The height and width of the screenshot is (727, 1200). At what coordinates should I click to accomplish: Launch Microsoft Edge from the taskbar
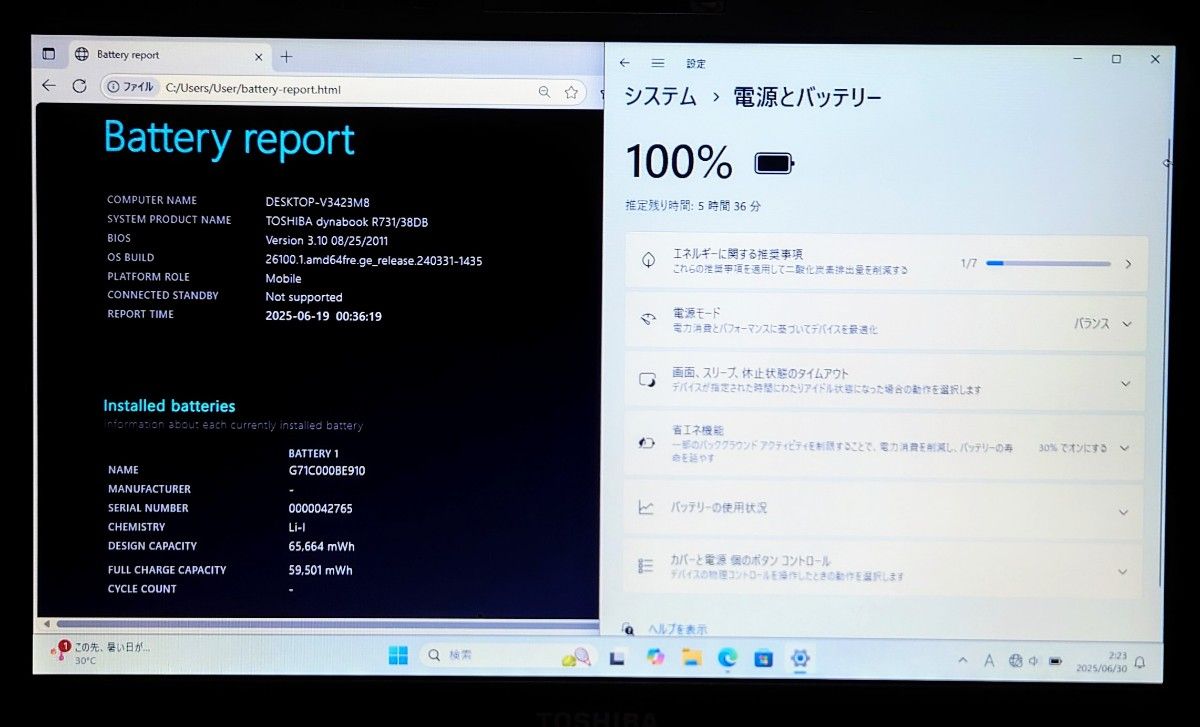tap(727, 659)
